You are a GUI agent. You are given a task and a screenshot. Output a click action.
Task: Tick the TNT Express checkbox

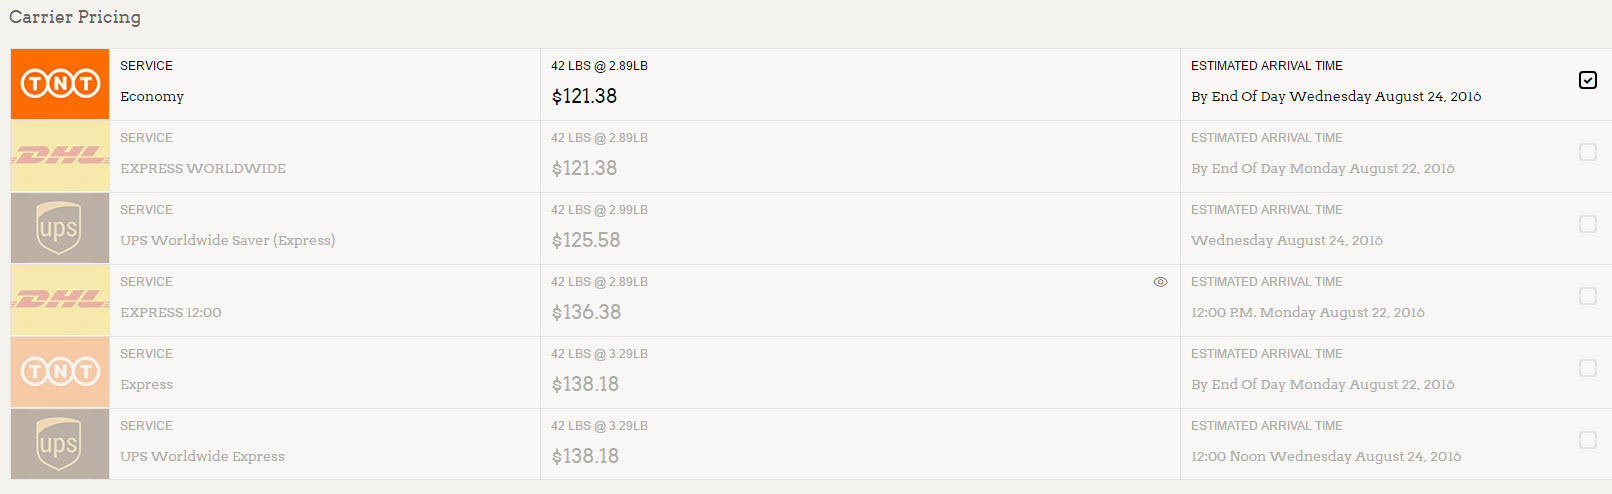point(1587,368)
